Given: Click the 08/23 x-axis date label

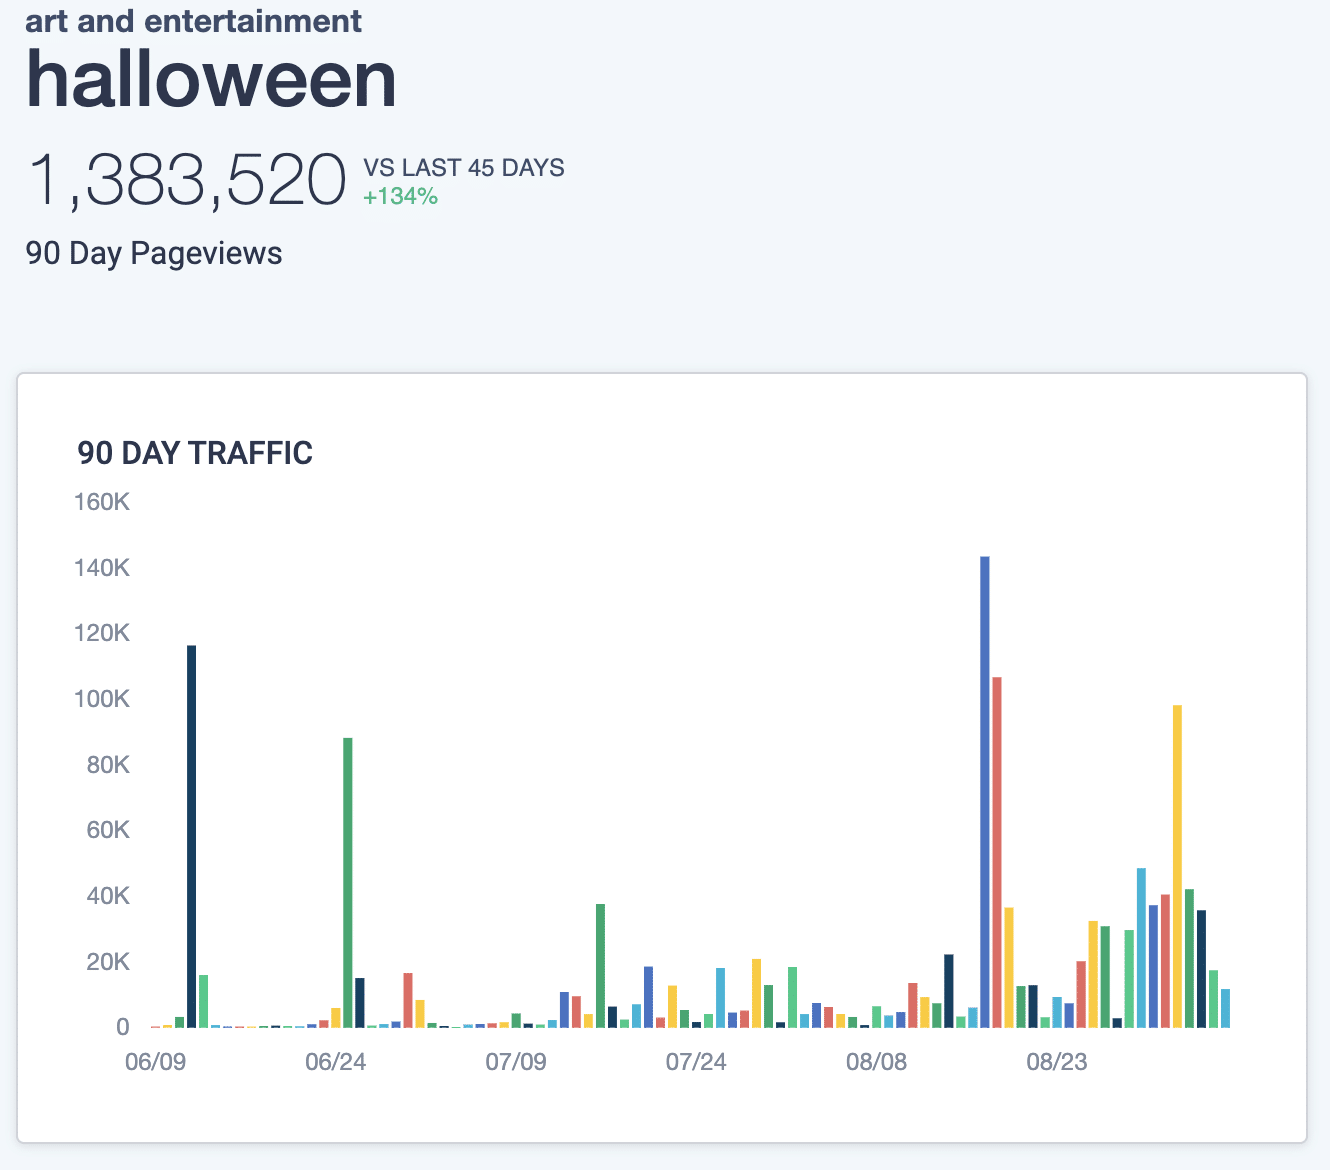Looking at the screenshot, I should pyautogui.click(x=1057, y=1061).
